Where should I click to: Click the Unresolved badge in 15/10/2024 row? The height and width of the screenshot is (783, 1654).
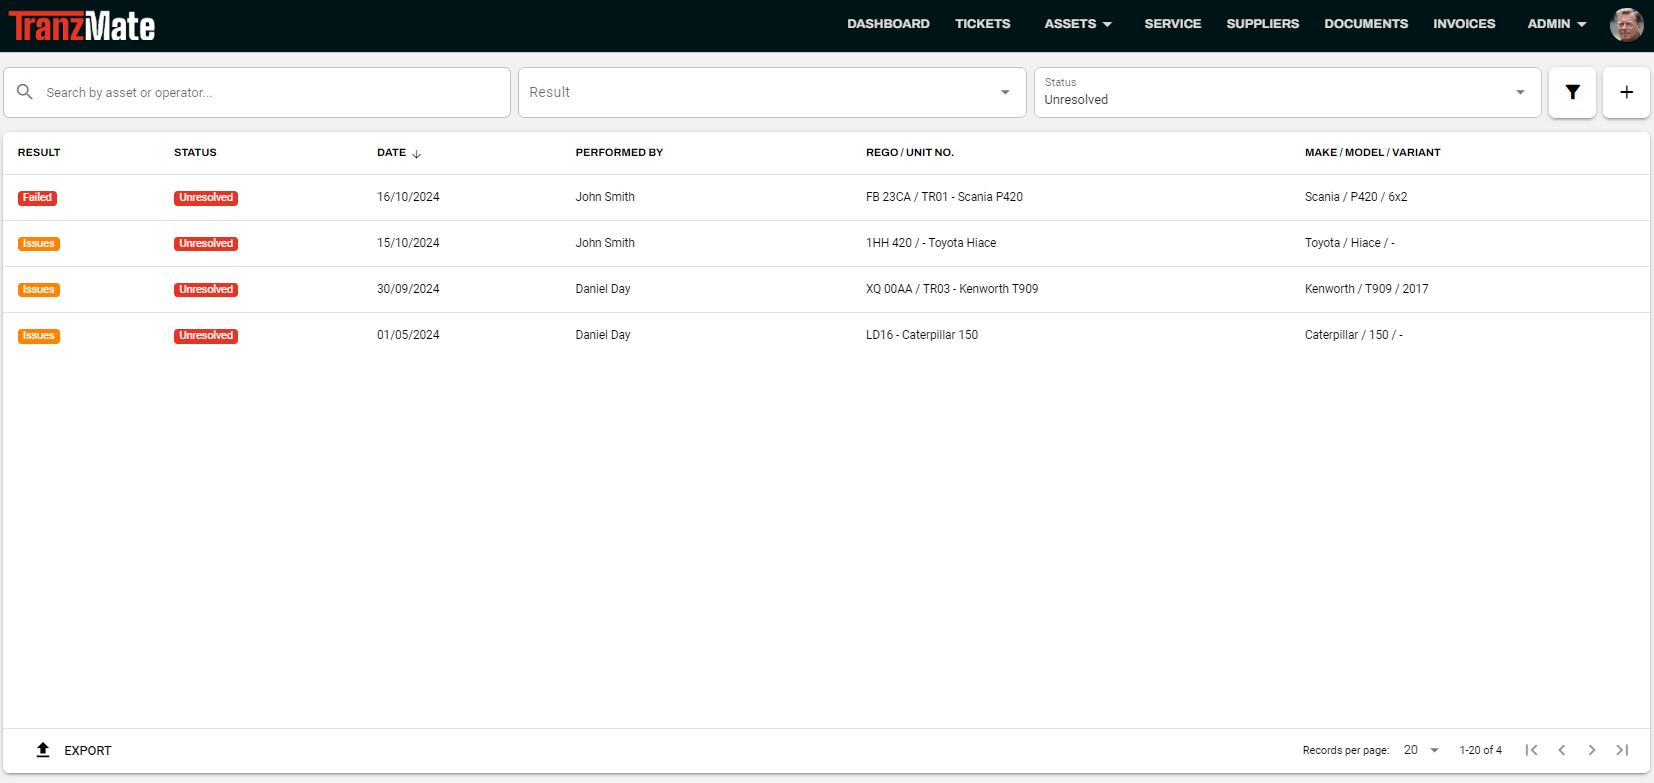tap(206, 244)
